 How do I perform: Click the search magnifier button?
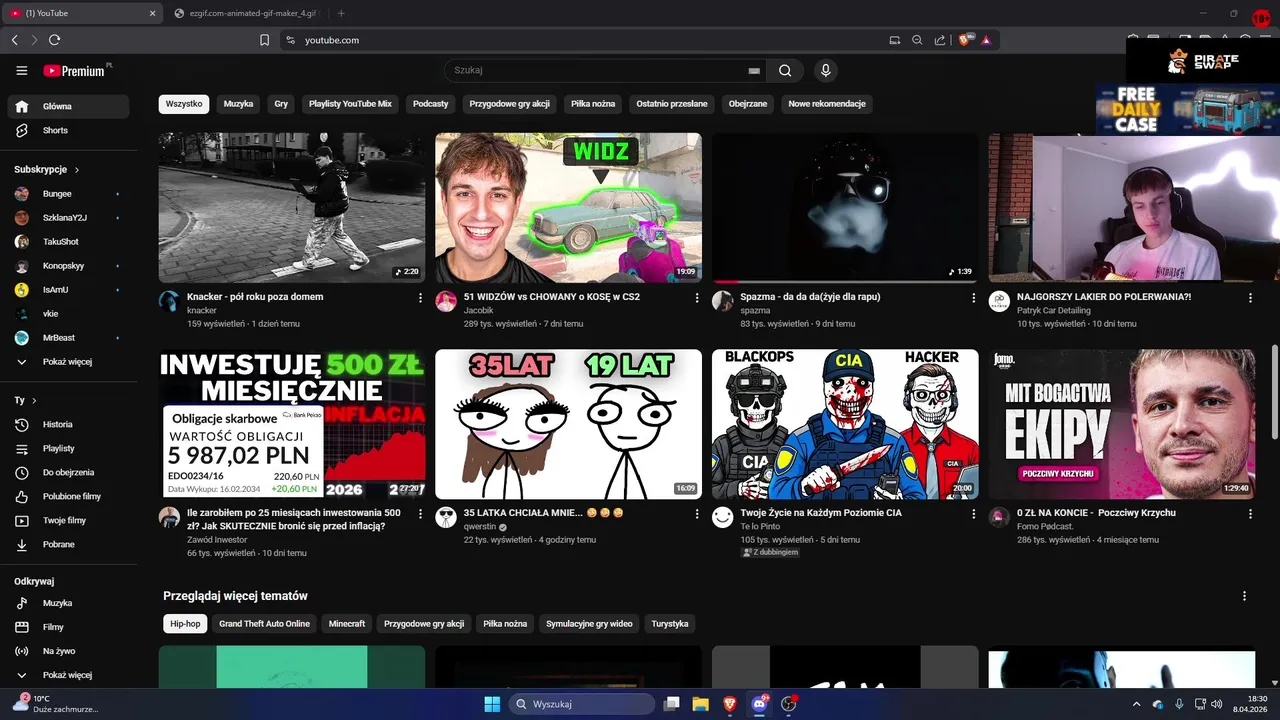point(785,71)
